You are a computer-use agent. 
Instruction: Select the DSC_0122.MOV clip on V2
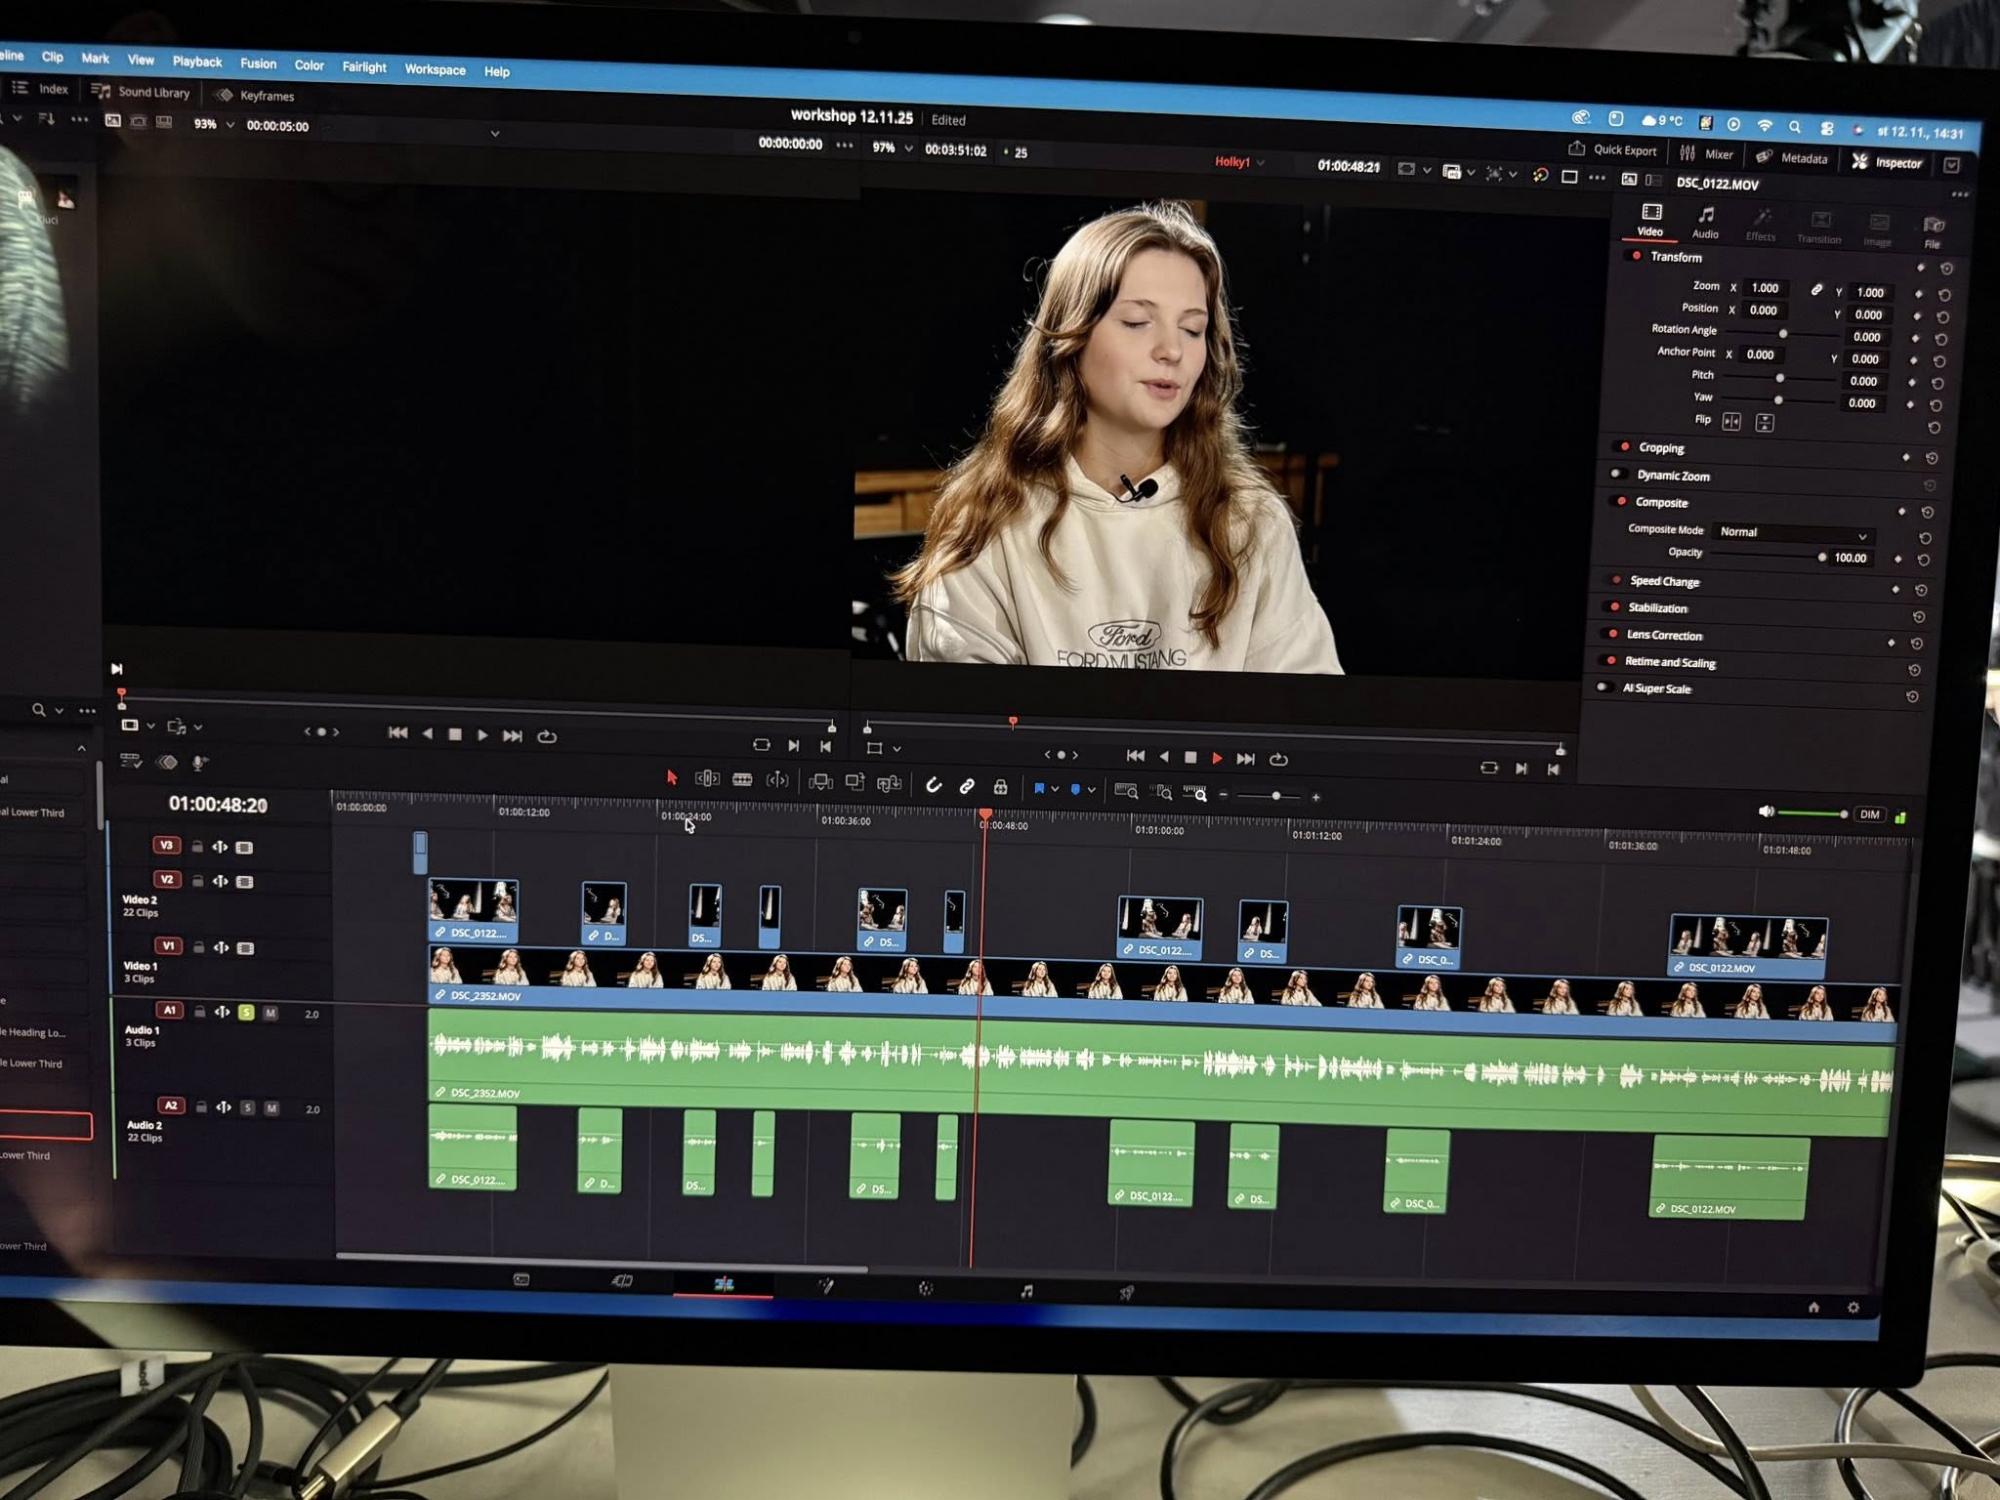(x=1747, y=945)
